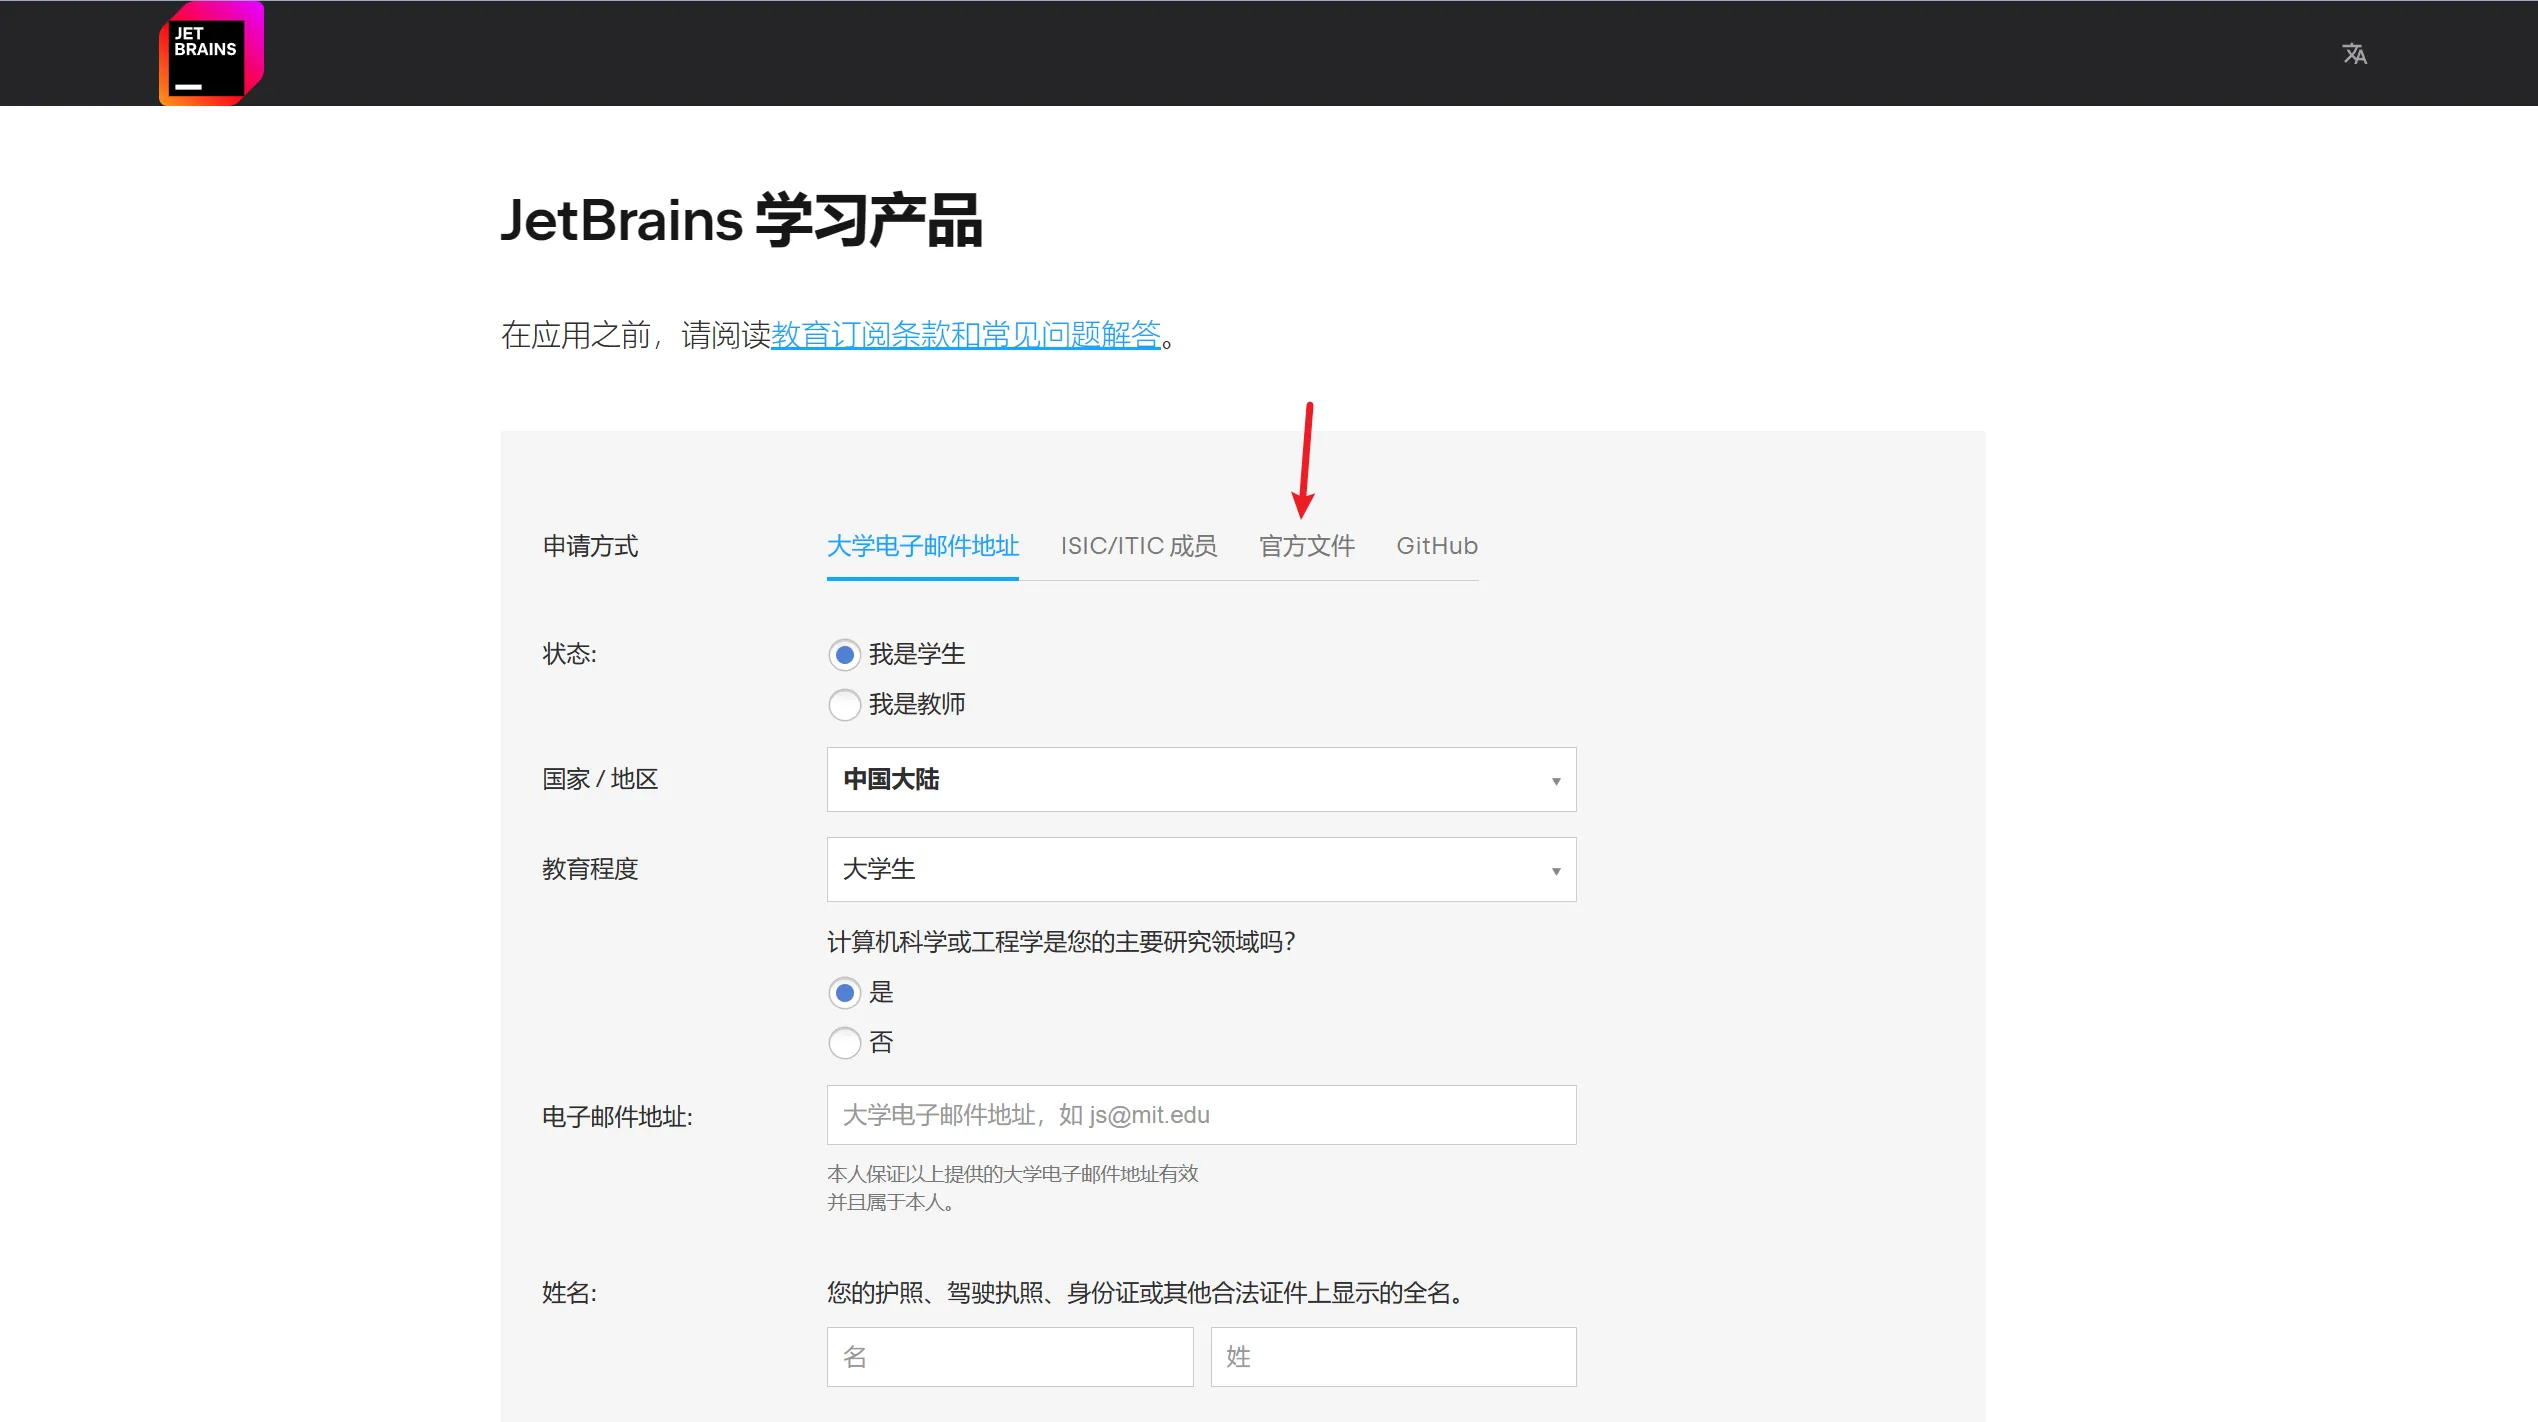Switch to the ISIC/ITIC 成员 tab
This screenshot has height=1422, width=2538.
click(x=1138, y=546)
